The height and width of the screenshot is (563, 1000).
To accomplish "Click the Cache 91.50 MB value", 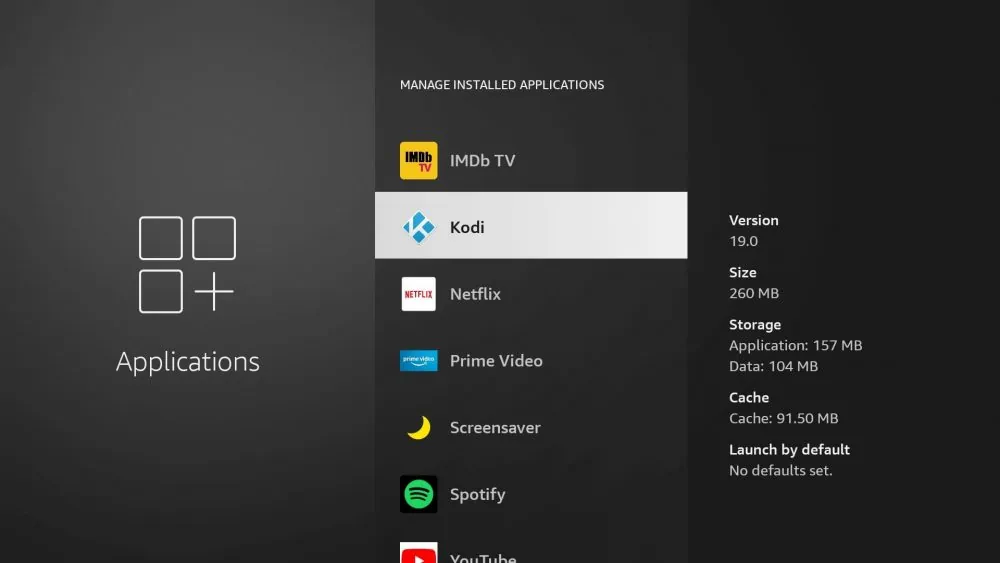I will pos(783,419).
